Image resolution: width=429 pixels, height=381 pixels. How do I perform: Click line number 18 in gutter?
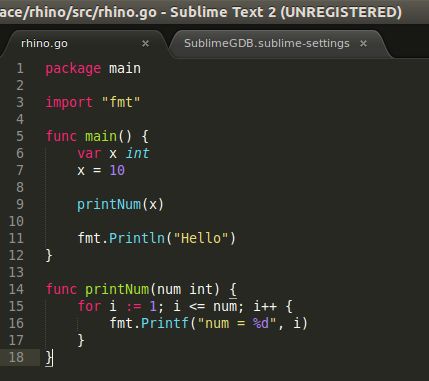click(16, 357)
